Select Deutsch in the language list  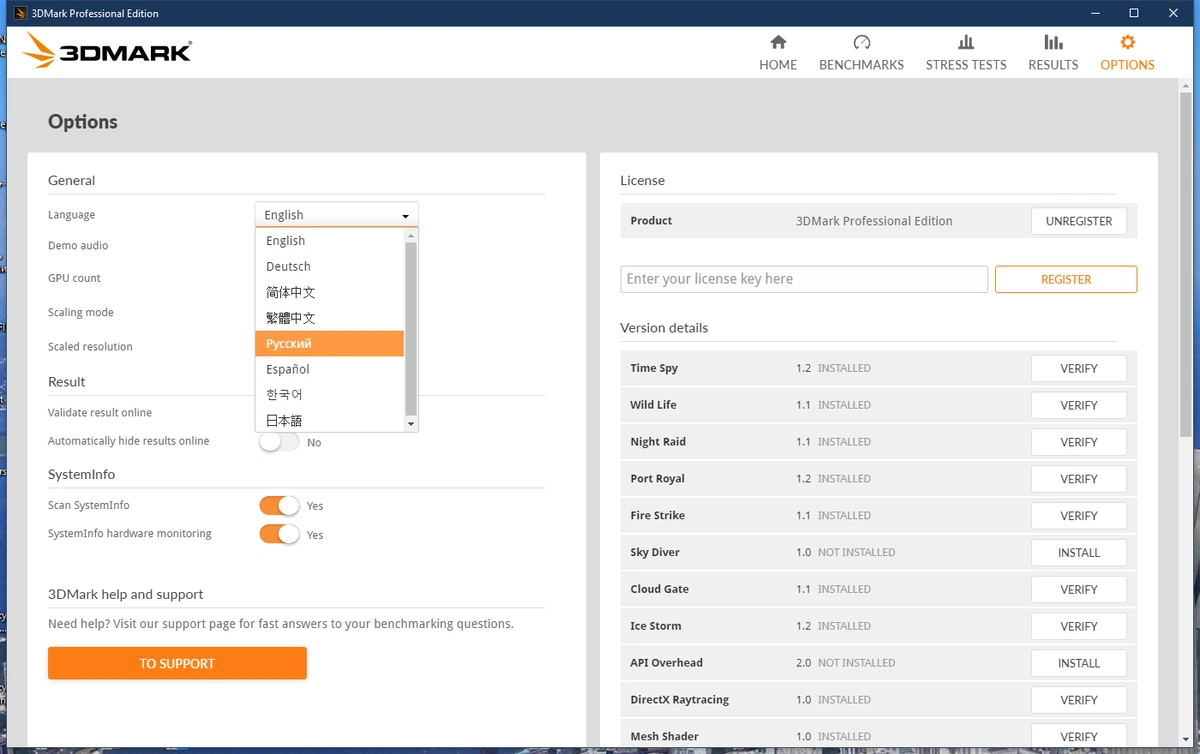[329, 267]
